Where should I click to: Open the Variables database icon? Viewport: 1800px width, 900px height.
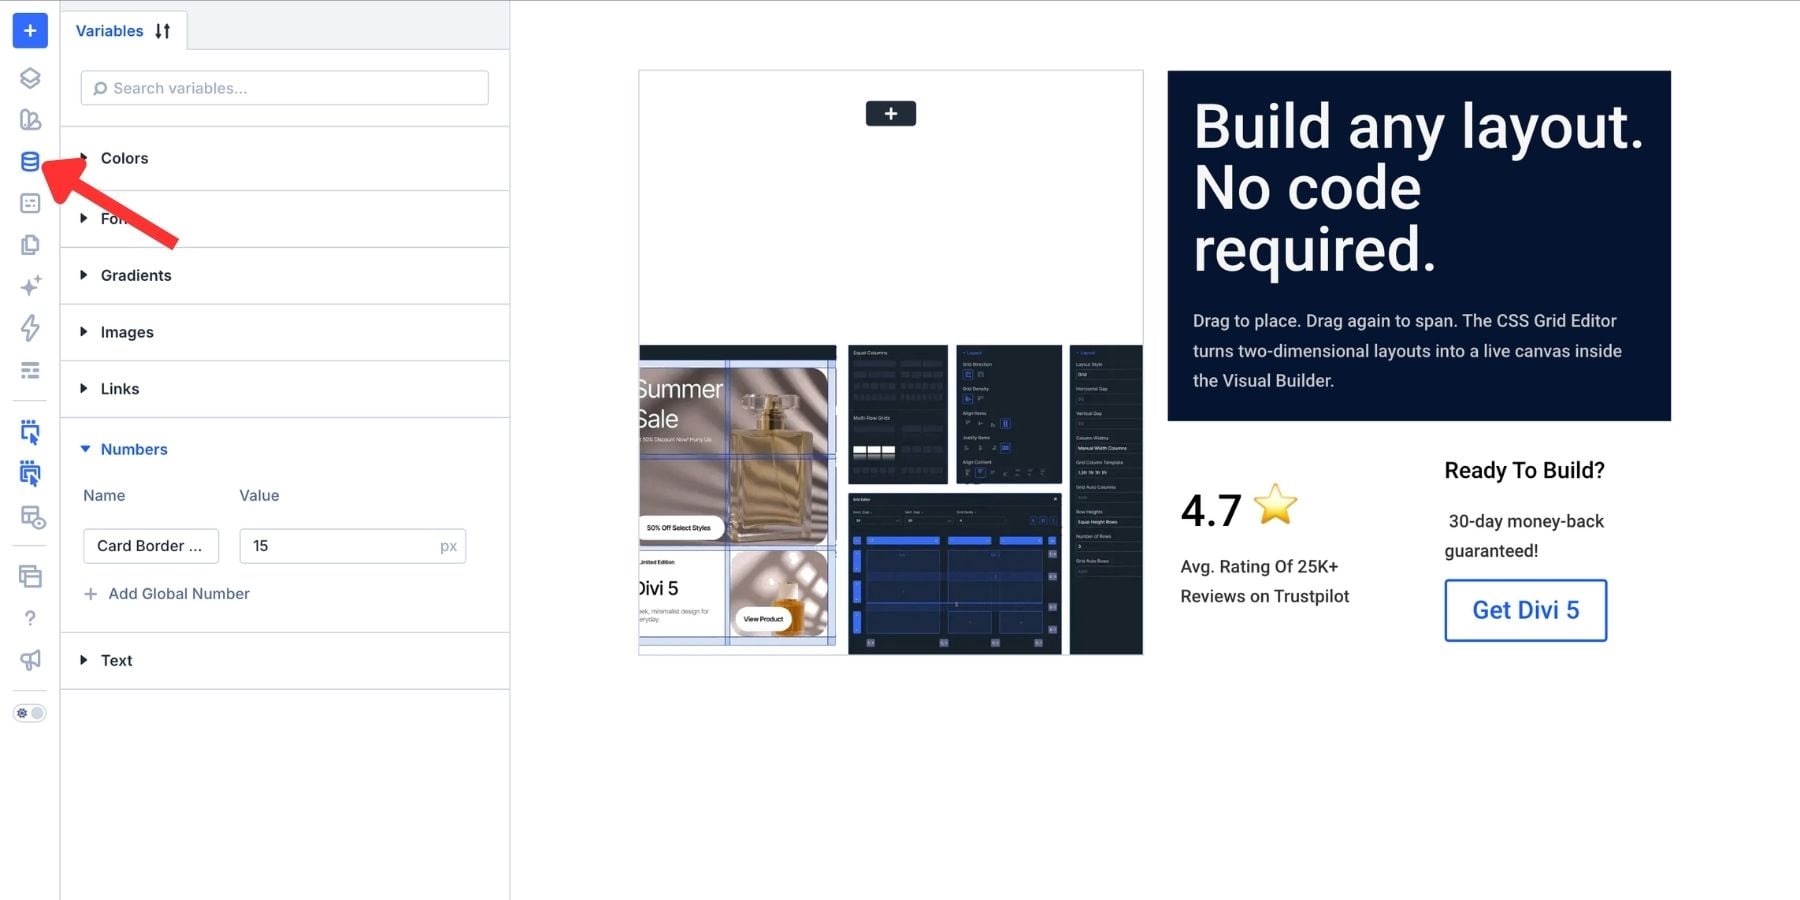(x=30, y=161)
